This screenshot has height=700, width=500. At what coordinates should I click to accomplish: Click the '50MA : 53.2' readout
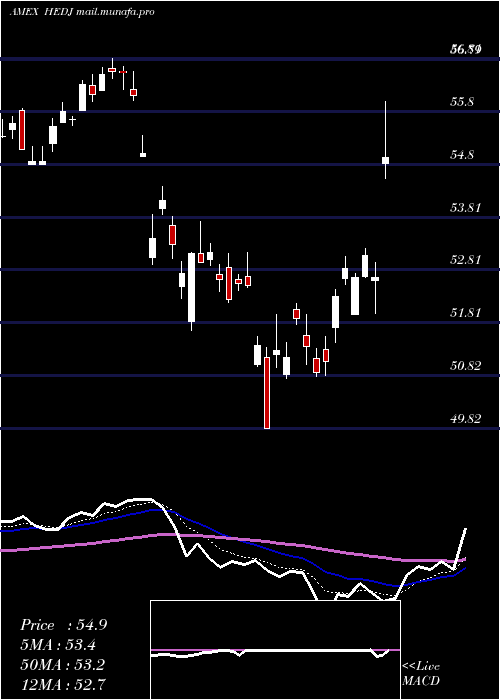pos(63,664)
